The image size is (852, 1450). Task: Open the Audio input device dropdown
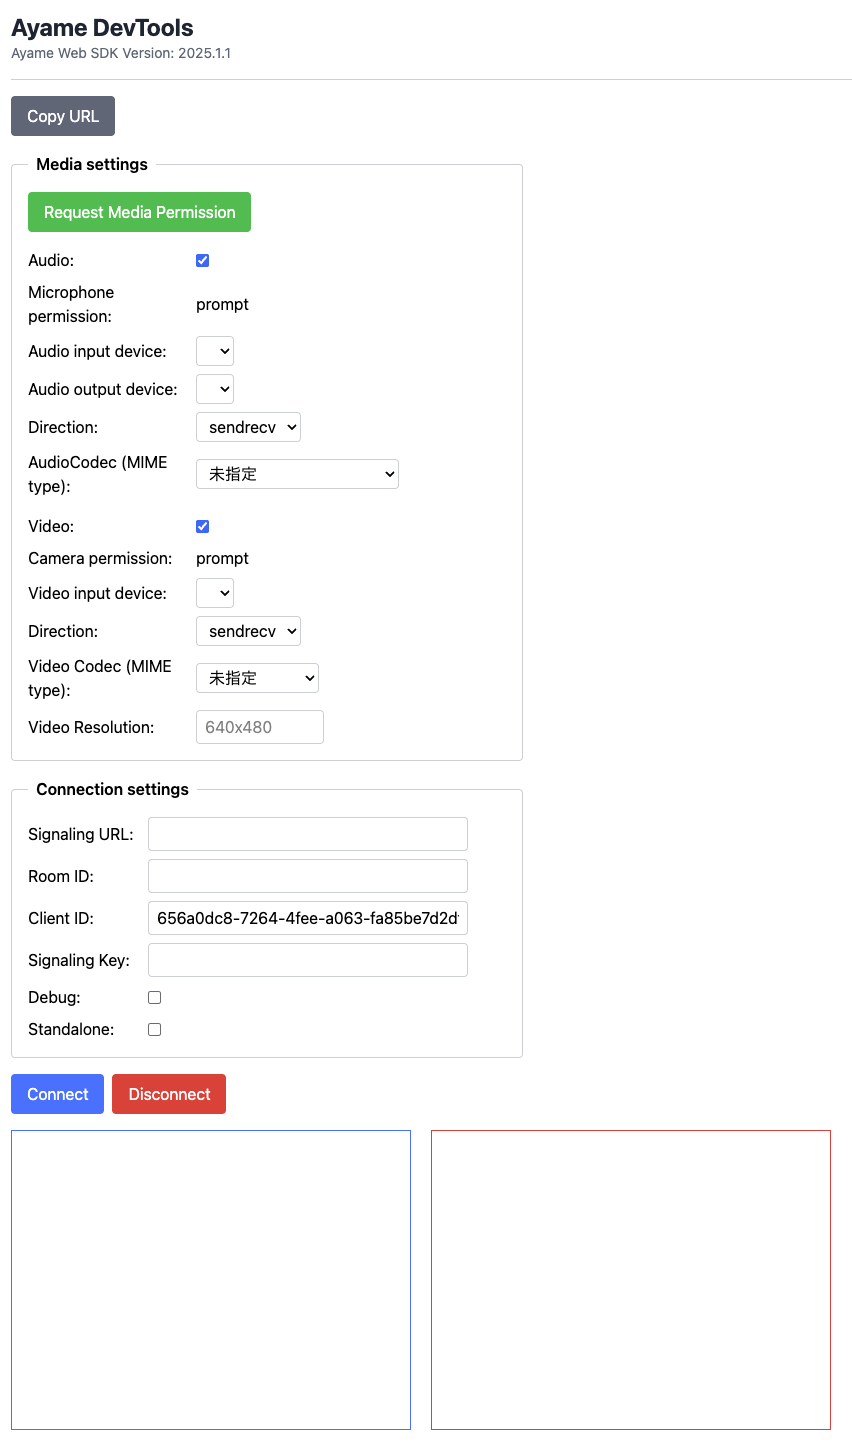(215, 351)
